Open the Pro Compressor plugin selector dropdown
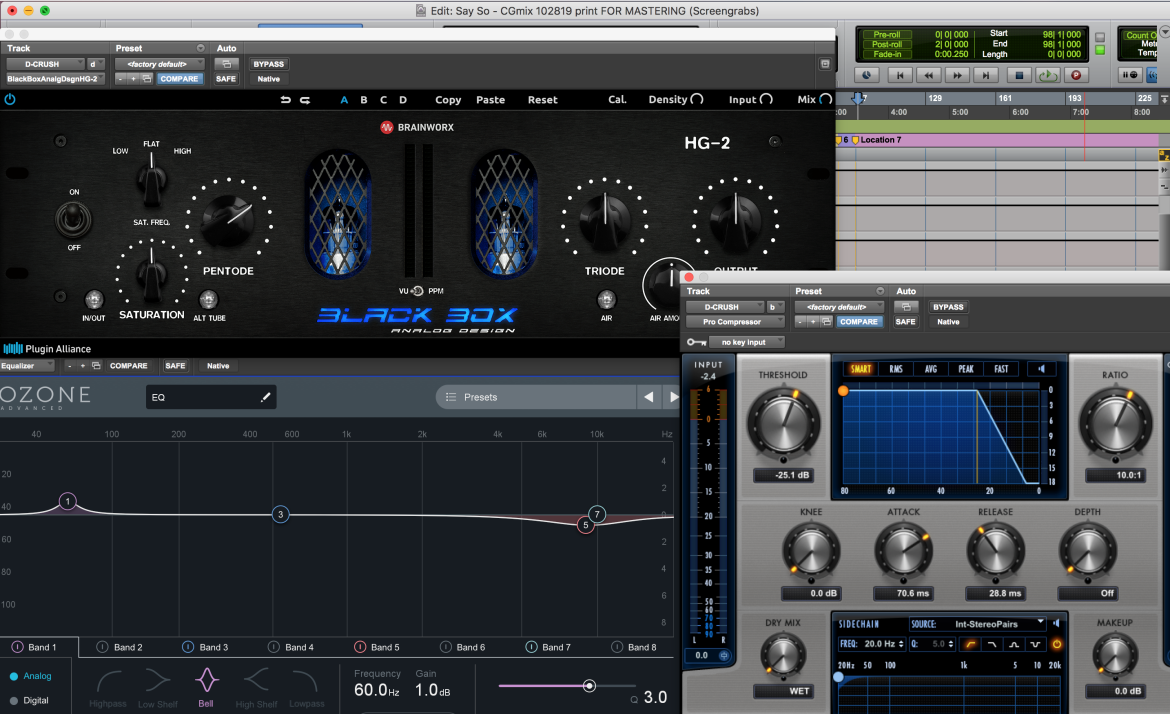This screenshot has width=1170, height=714. tap(735, 322)
